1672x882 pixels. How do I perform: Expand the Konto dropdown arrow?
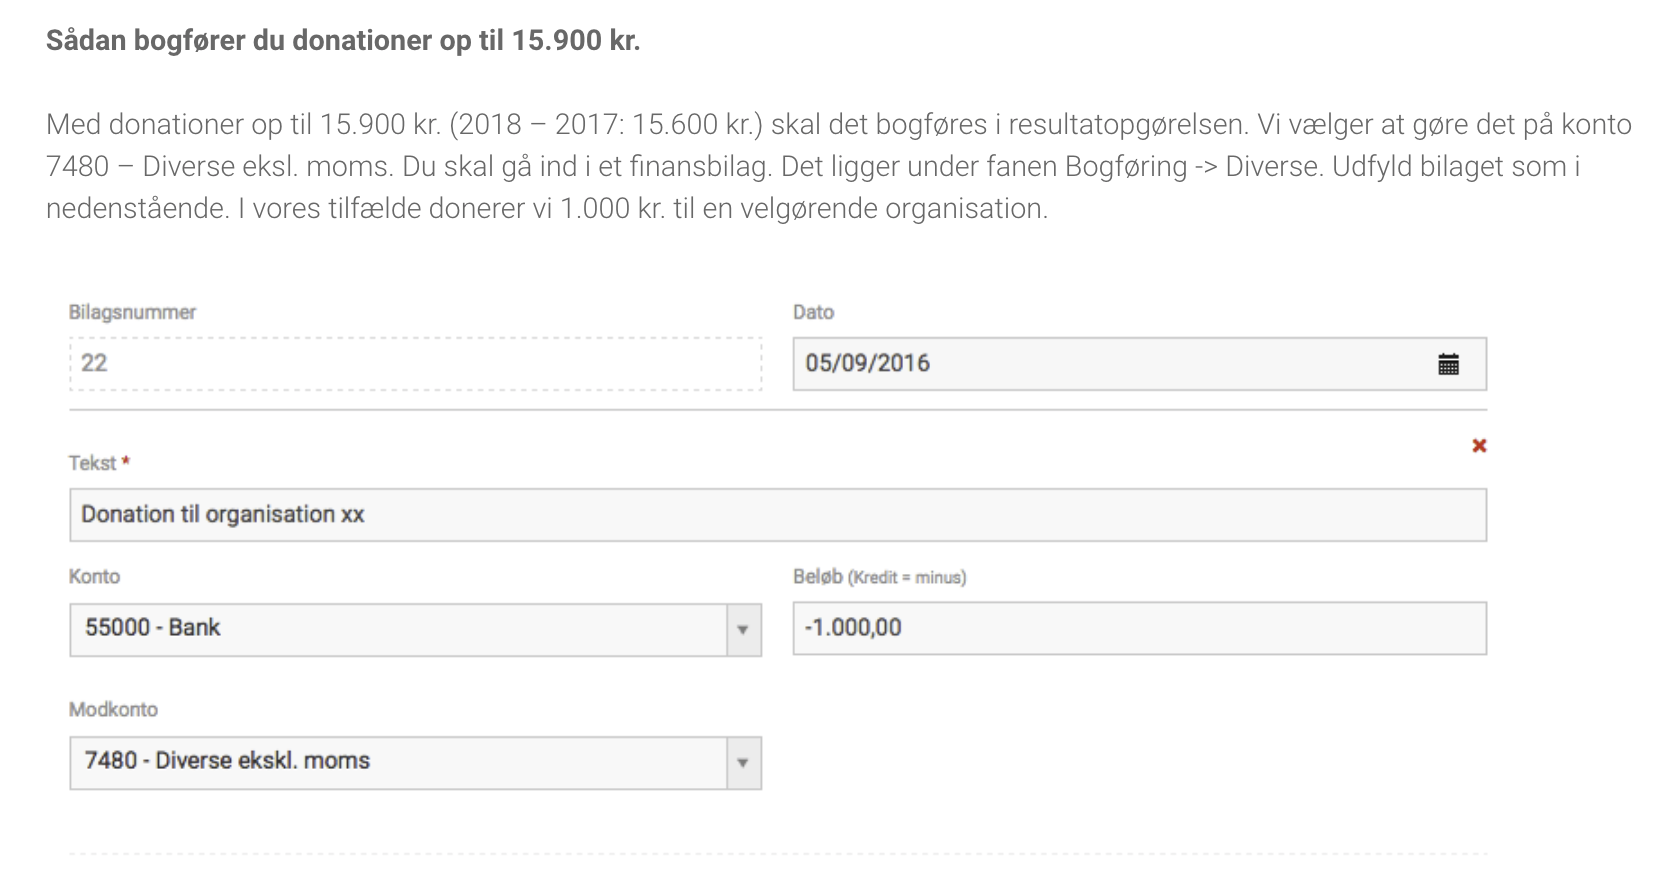tap(743, 630)
